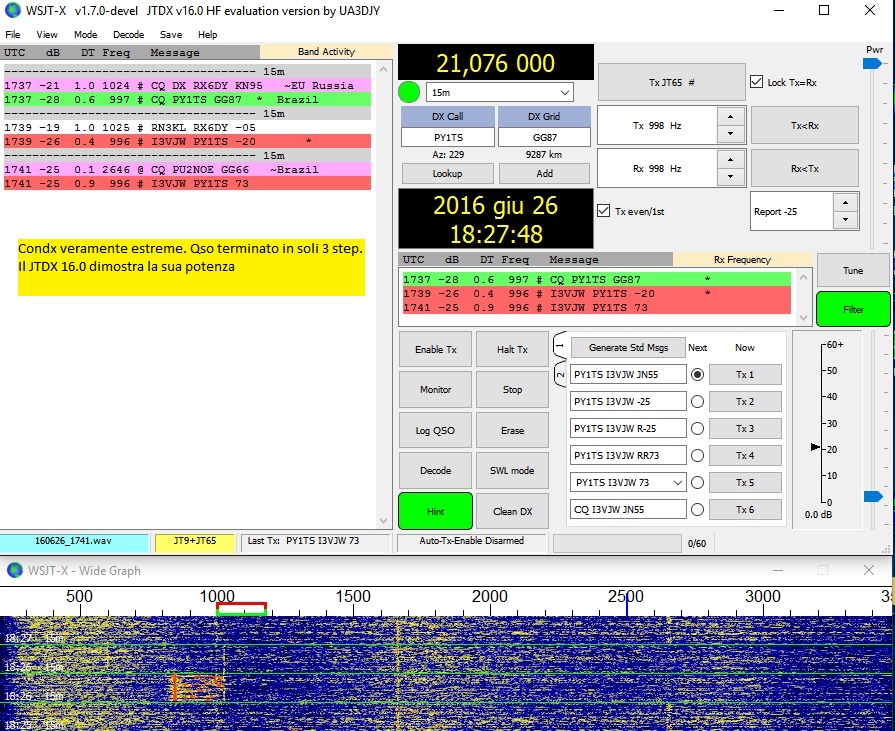895x731 pixels.
Task: Select the Next radio for PY1TS I3VJW R-25
Action: pyautogui.click(x=697, y=429)
